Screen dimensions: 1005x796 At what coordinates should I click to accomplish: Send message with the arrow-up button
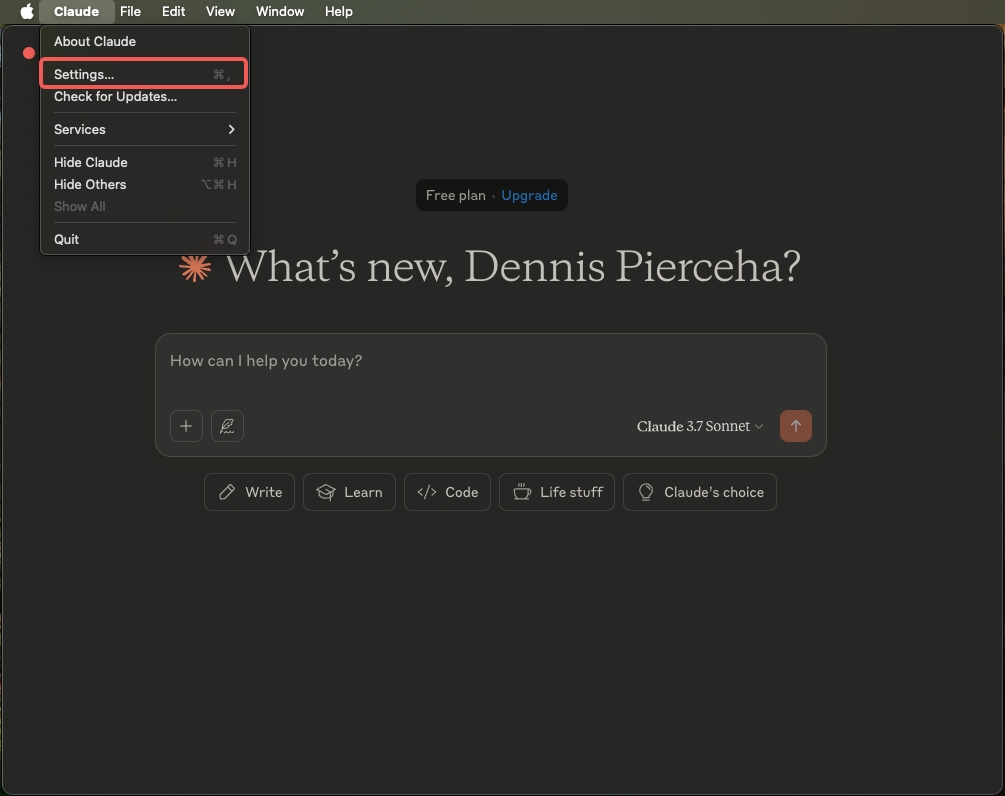pyautogui.click(x=795, y=426)
